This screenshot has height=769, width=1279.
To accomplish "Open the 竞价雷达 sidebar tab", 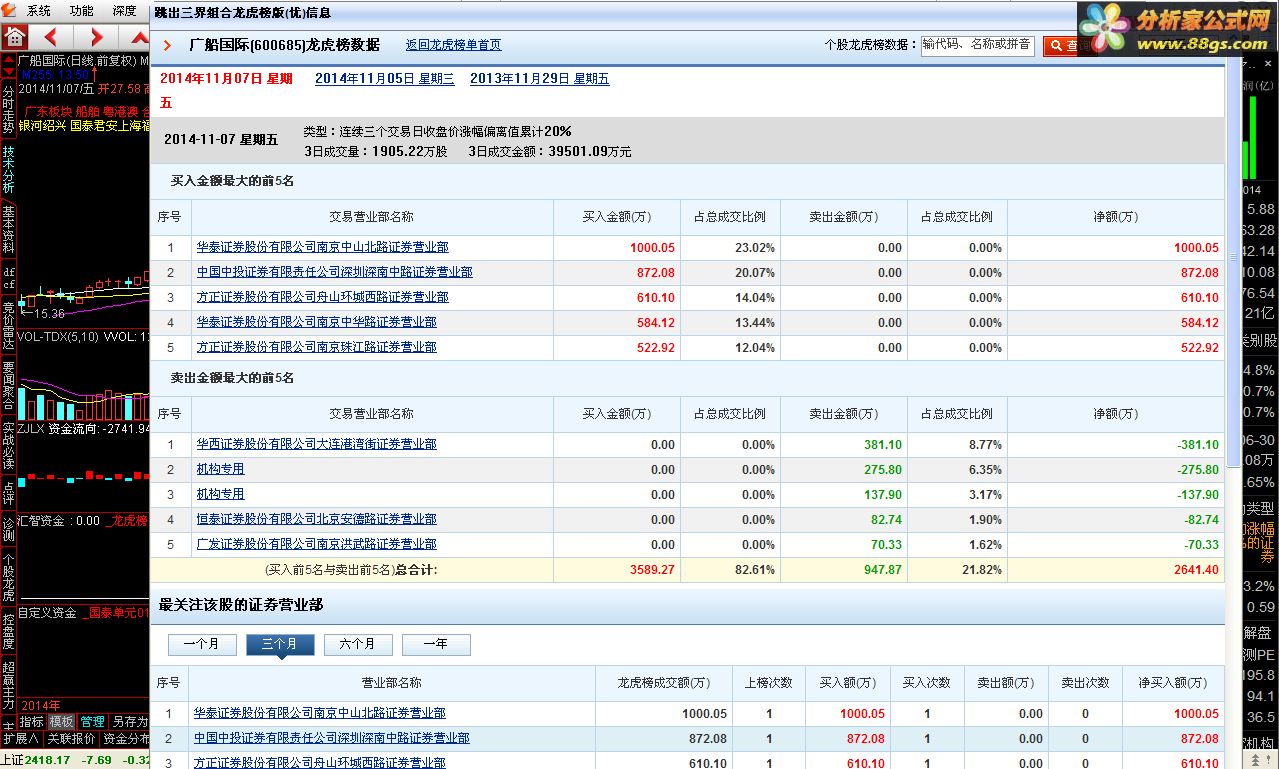I will pyautogui.click(x=8, y=325).
